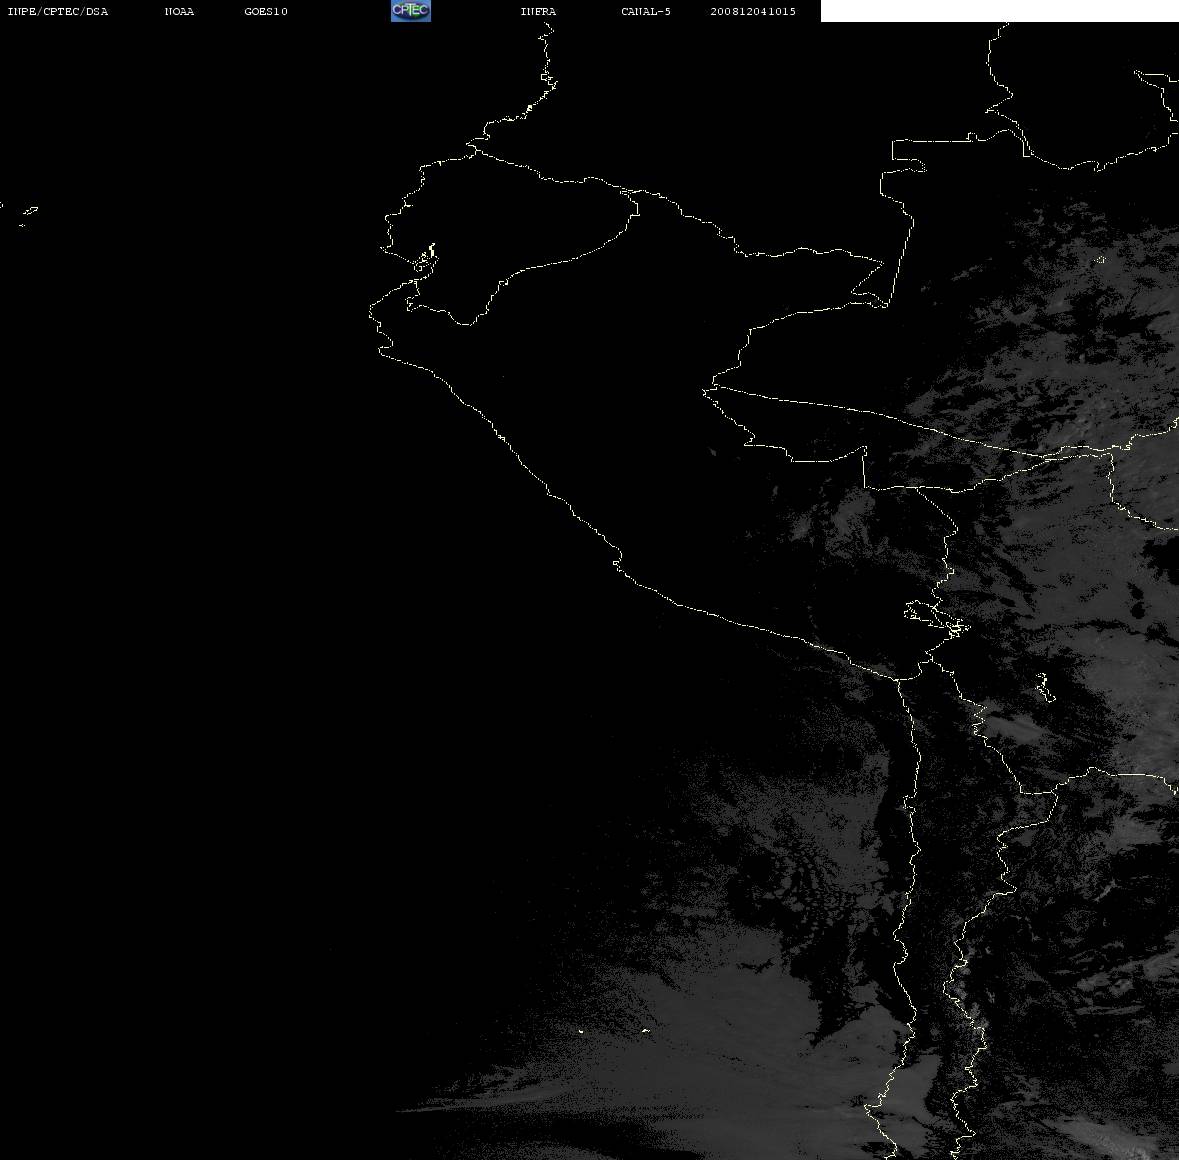Click the CPTEC logo in the header
Screen dimensions: 1179x1160
pos(411,11)
